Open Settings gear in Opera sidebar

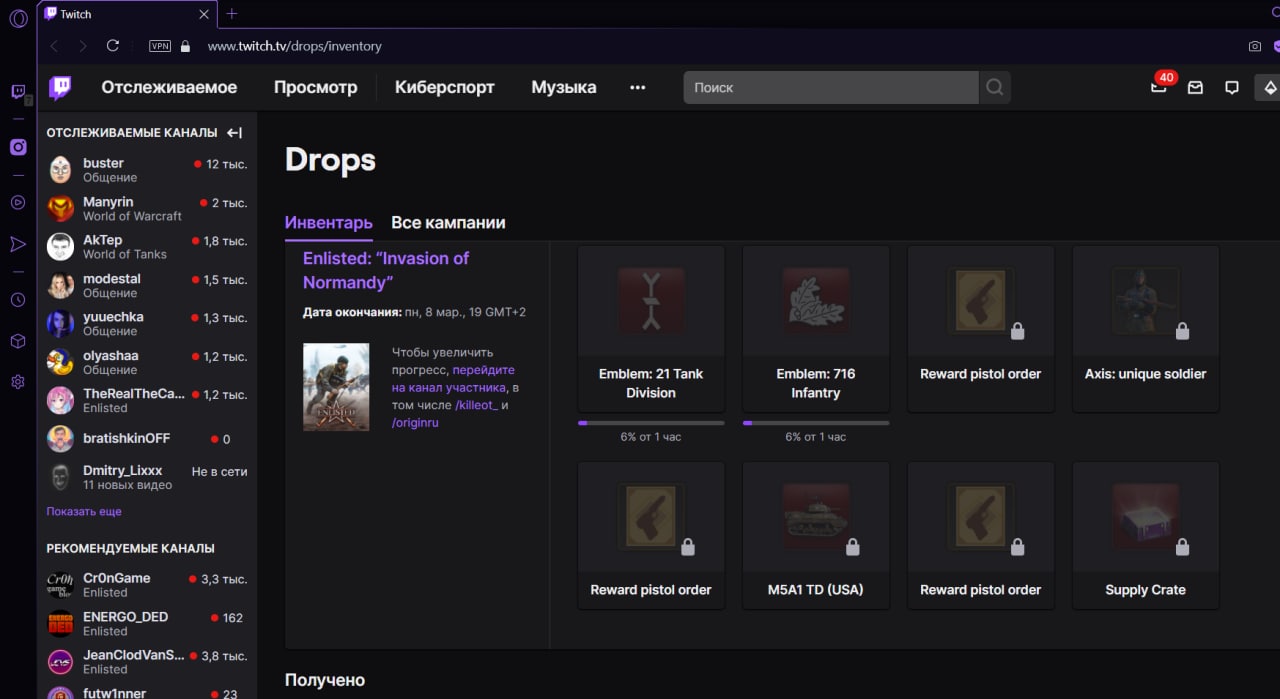[18, 382]
